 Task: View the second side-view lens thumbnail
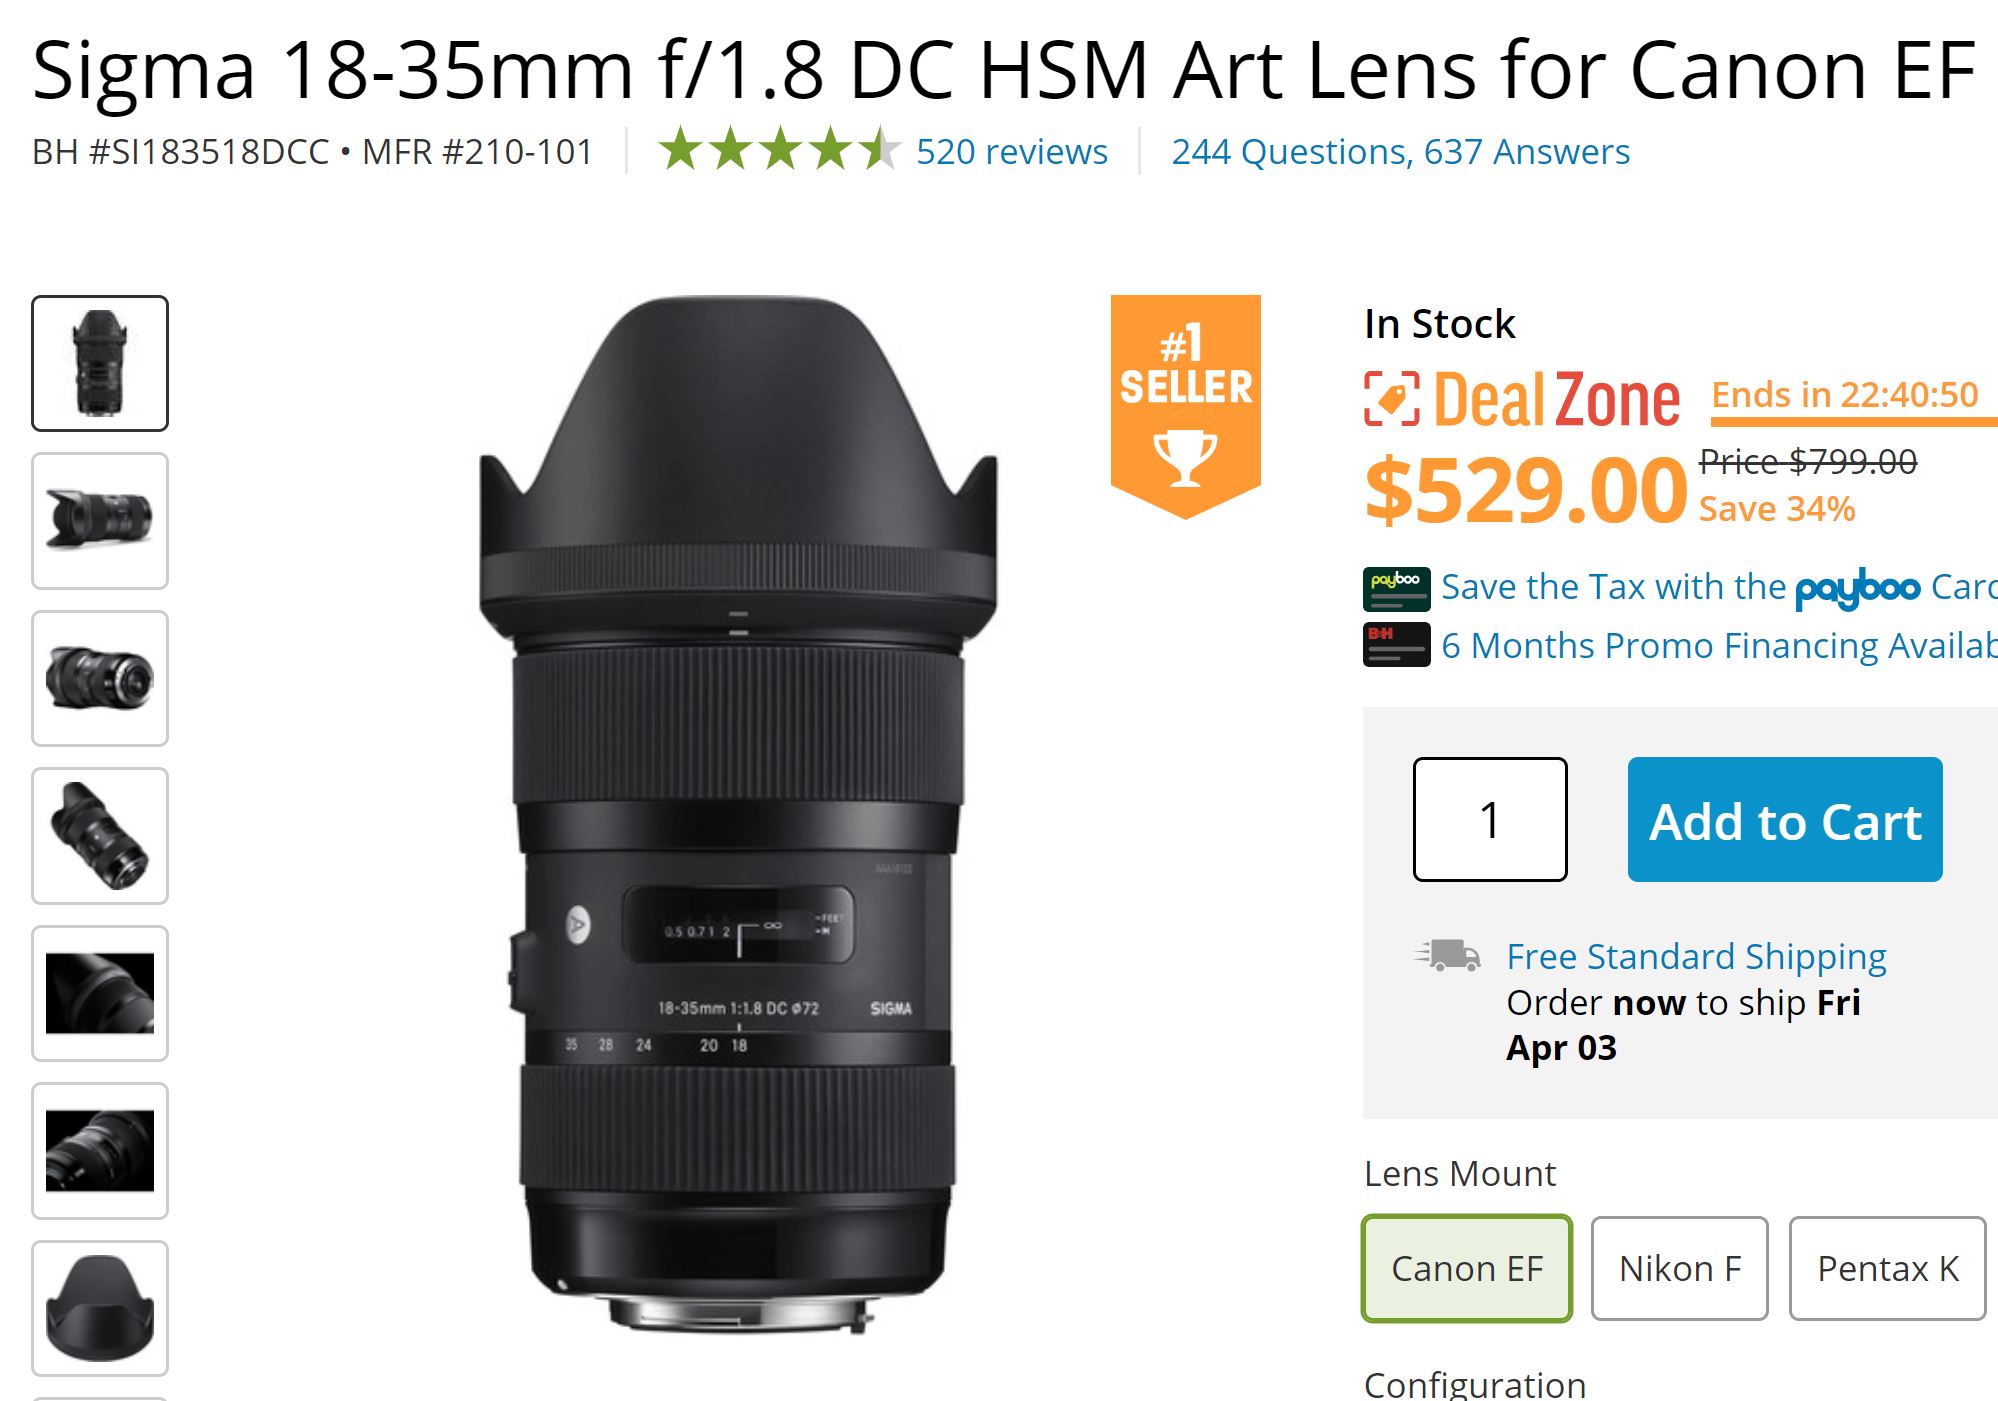pos(100,521)
